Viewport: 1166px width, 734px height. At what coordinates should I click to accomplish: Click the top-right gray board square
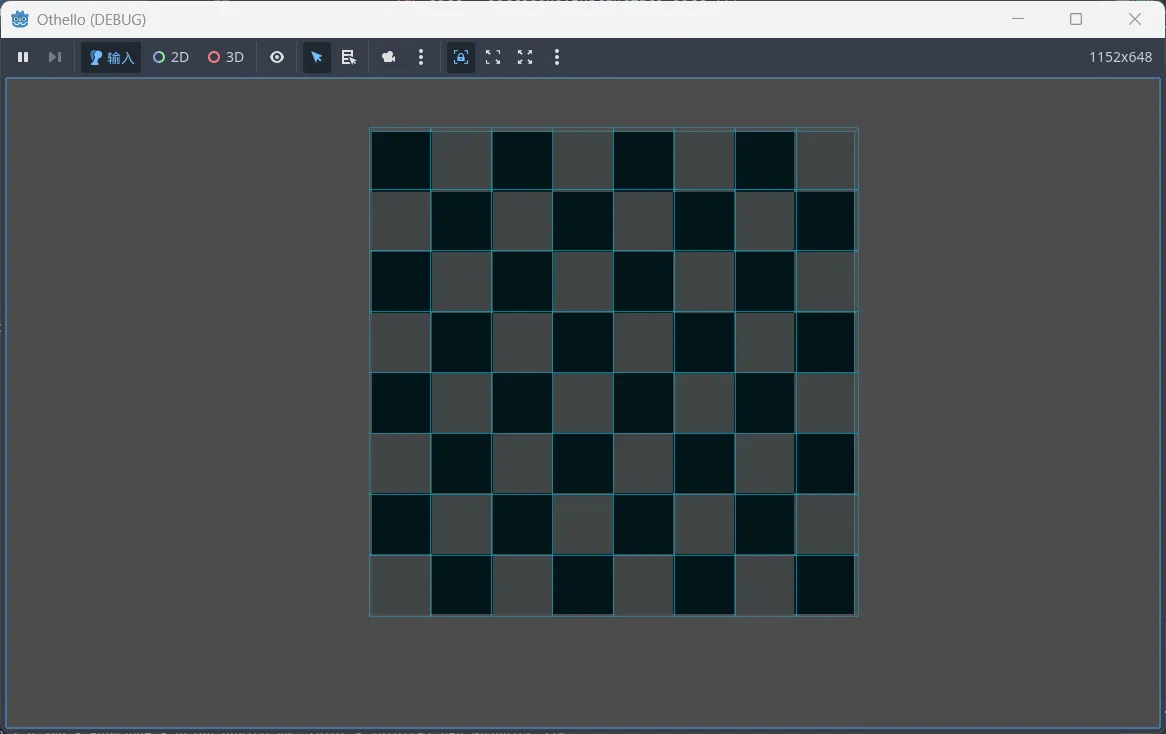click(825, 160)
